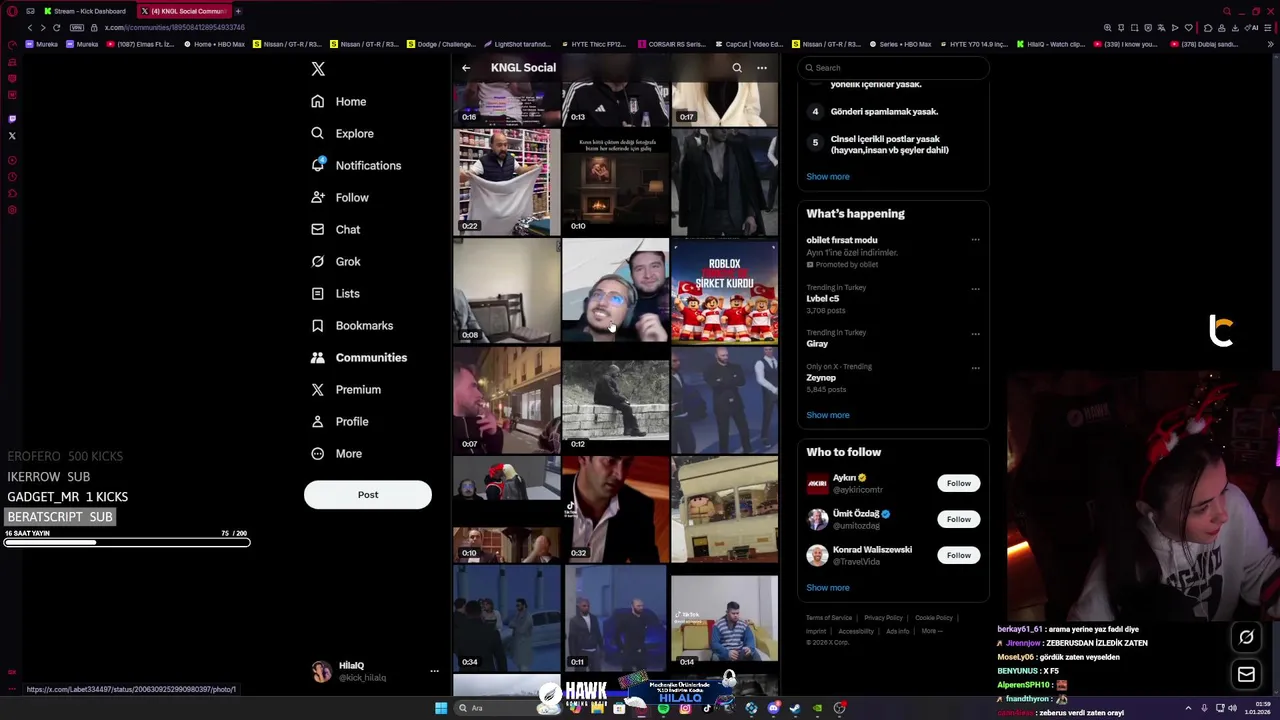Expand community rules with Show more
The height and width of the screenshot is (720, 1280).
pyautogui.click(x=828, y=176)
